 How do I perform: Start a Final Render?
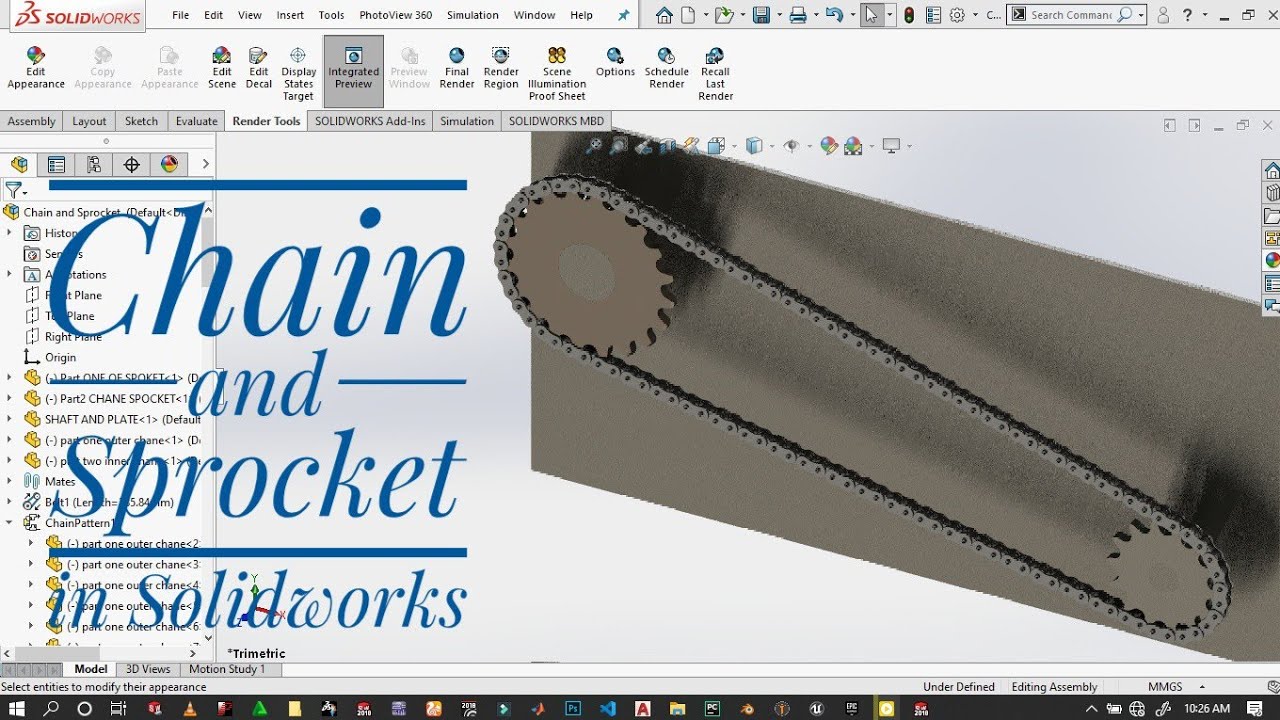(x=457, y=69)
